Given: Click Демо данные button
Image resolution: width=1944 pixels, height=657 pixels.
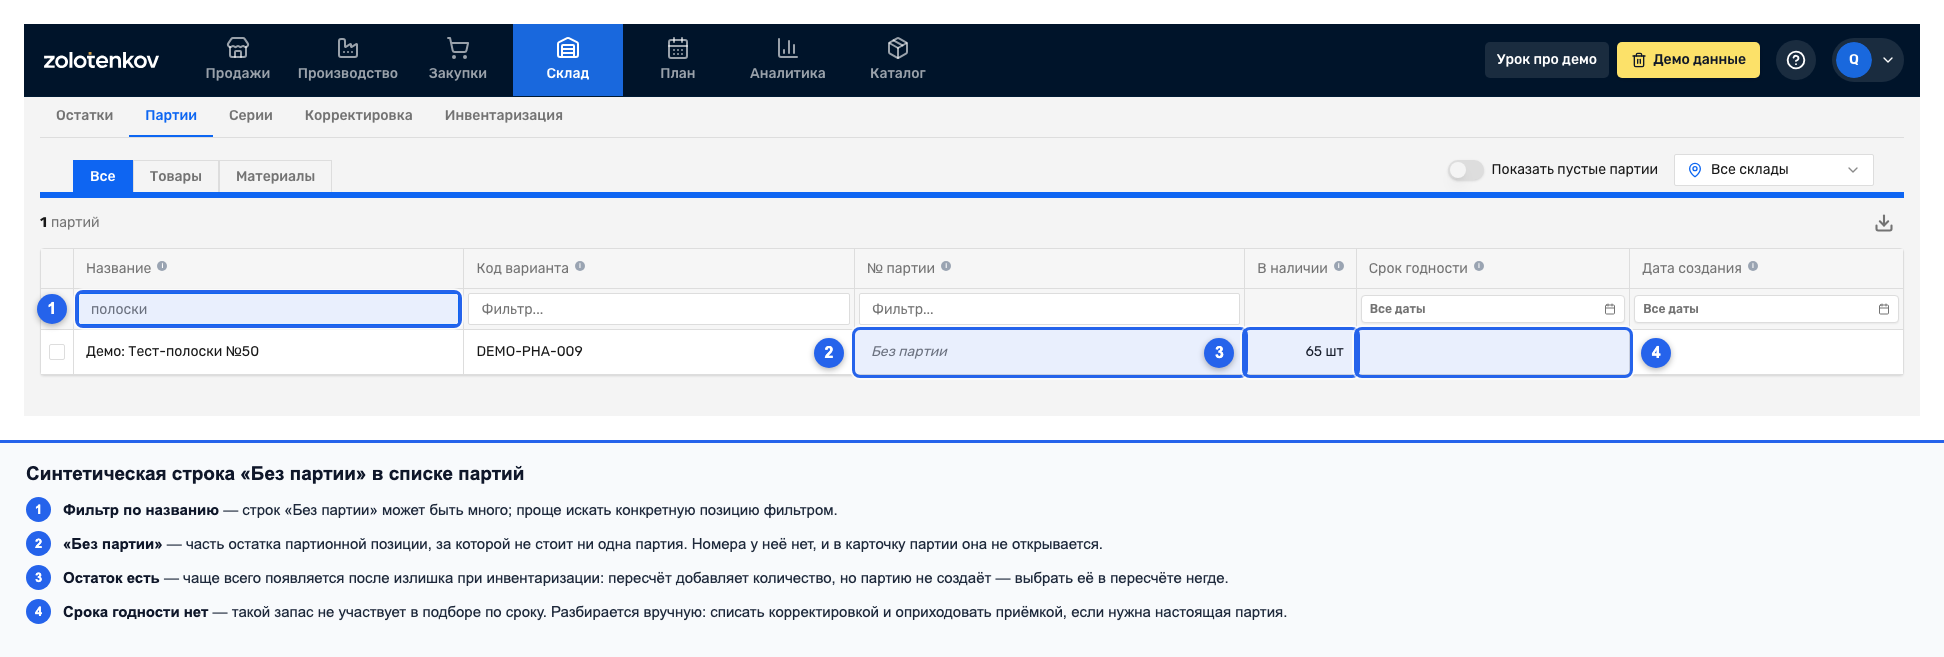Looking at the screenshot, I should (x=1688, y=60).
